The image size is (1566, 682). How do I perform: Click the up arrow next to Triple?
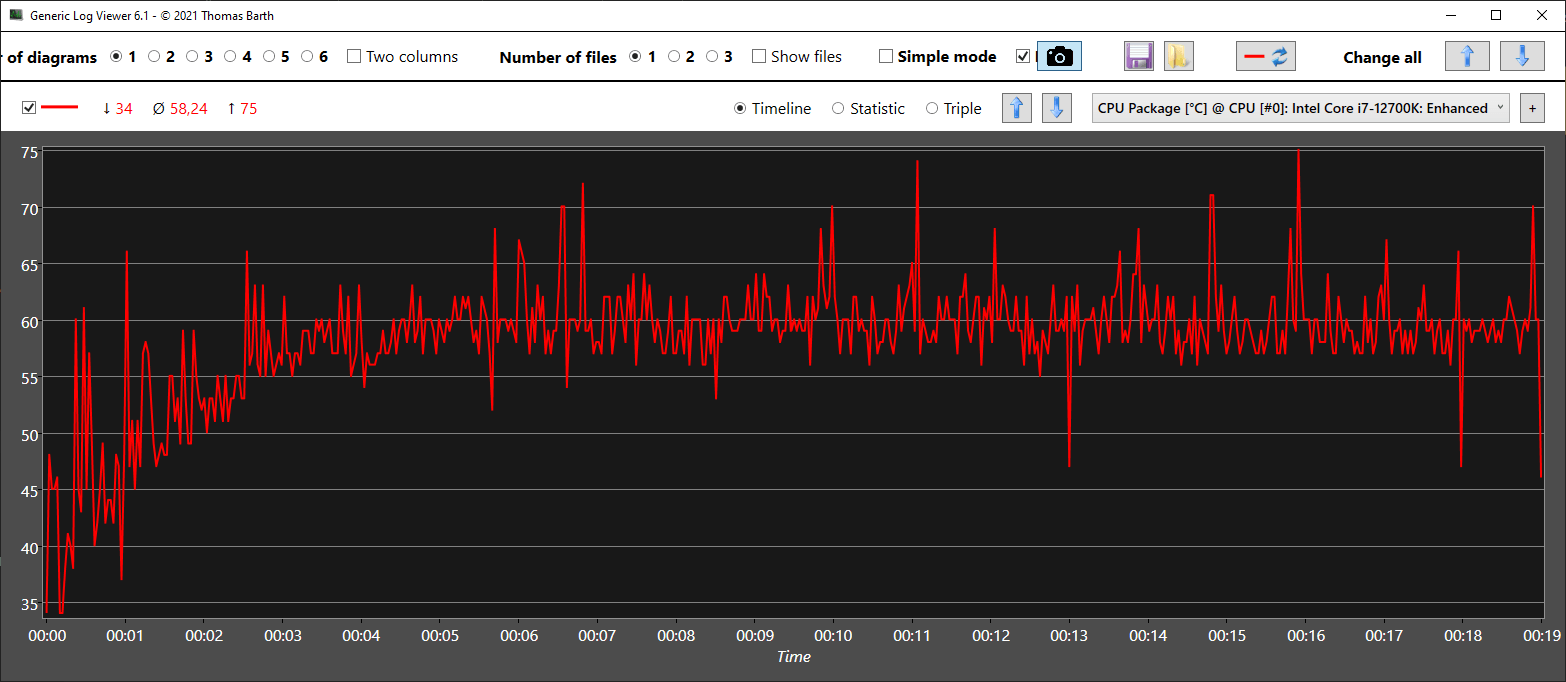pyautogui.click(x=1016, y=108)
